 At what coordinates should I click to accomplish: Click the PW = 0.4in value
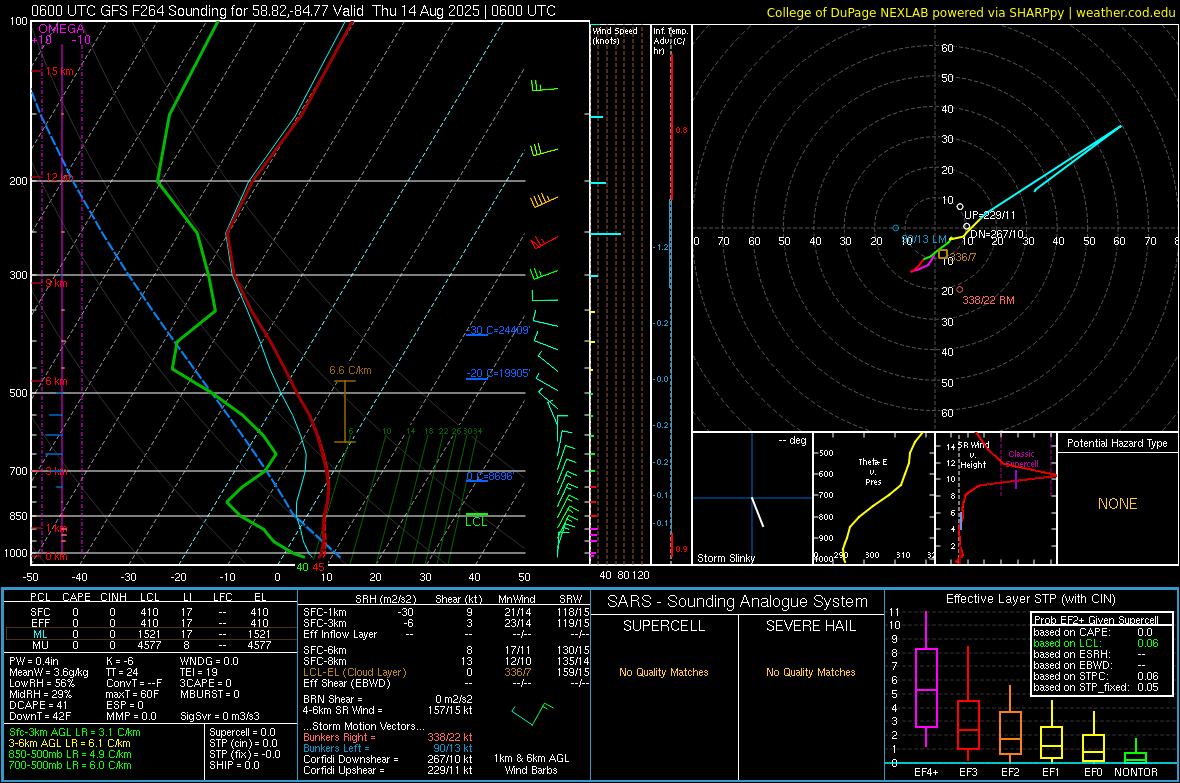coord(34,661)
